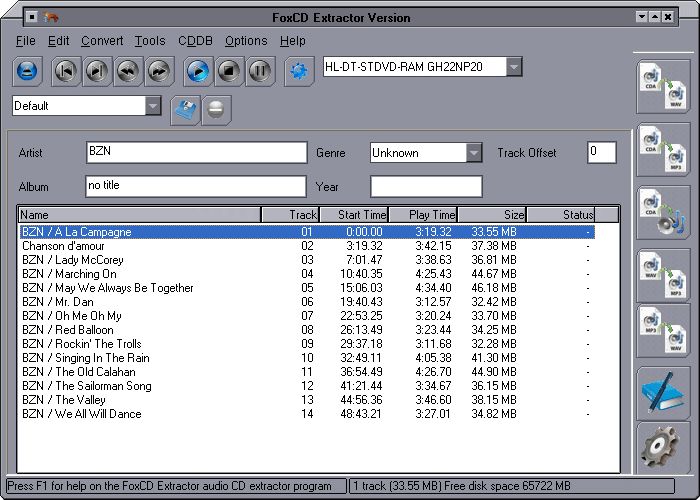Image resolution: width=700 pixels, height=500 pixels.
Task: Remove the profile with the minus icon
Action: click(216, 110)
